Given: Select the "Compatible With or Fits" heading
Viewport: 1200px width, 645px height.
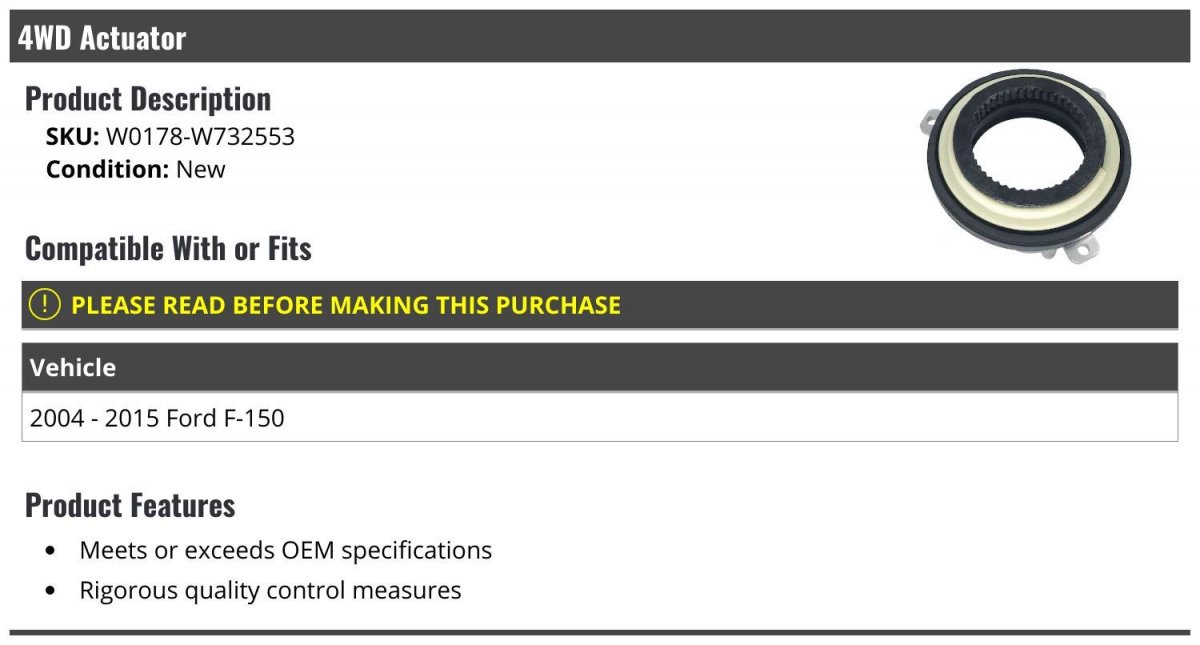Looking at the screenshot, I should 168,248.
